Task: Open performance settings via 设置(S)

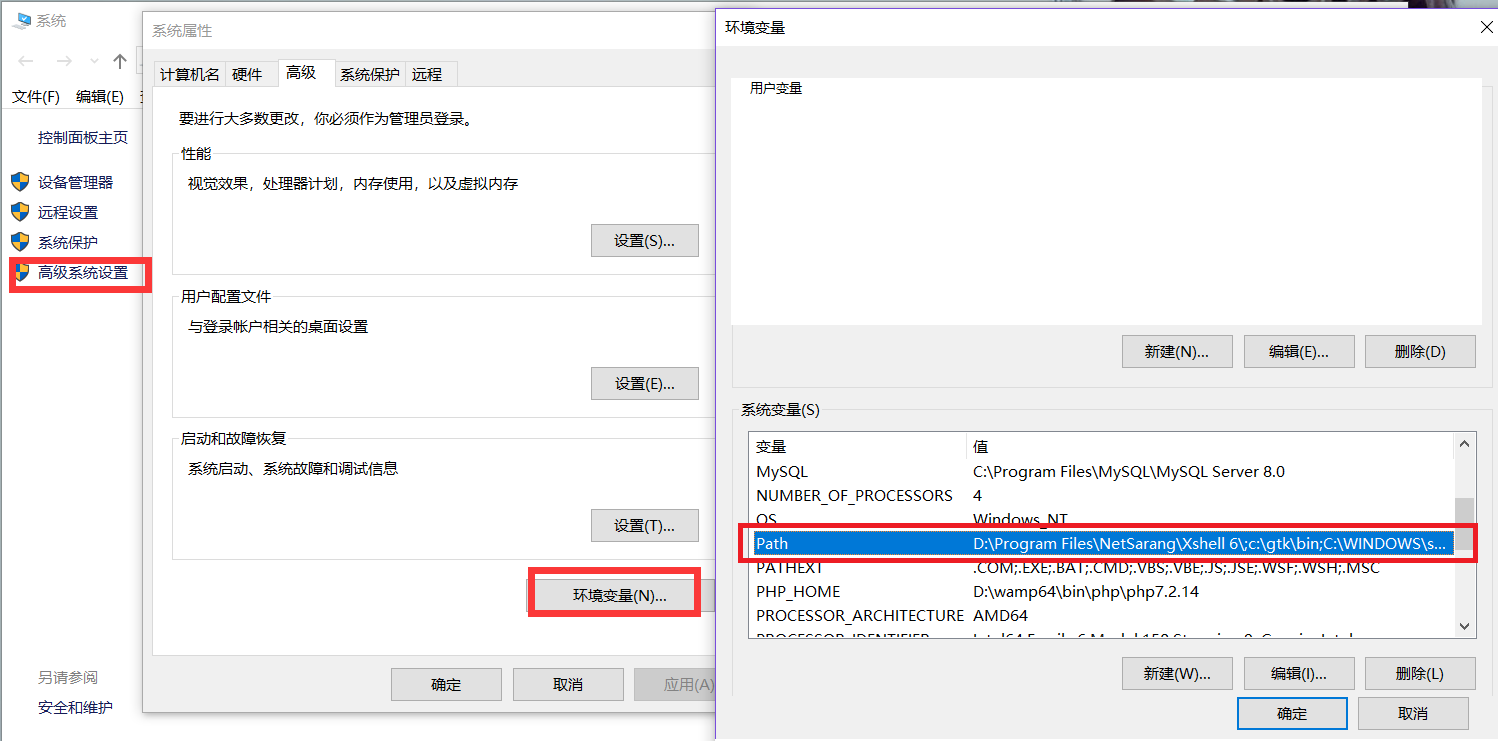Action: click(x=644, y=240)
